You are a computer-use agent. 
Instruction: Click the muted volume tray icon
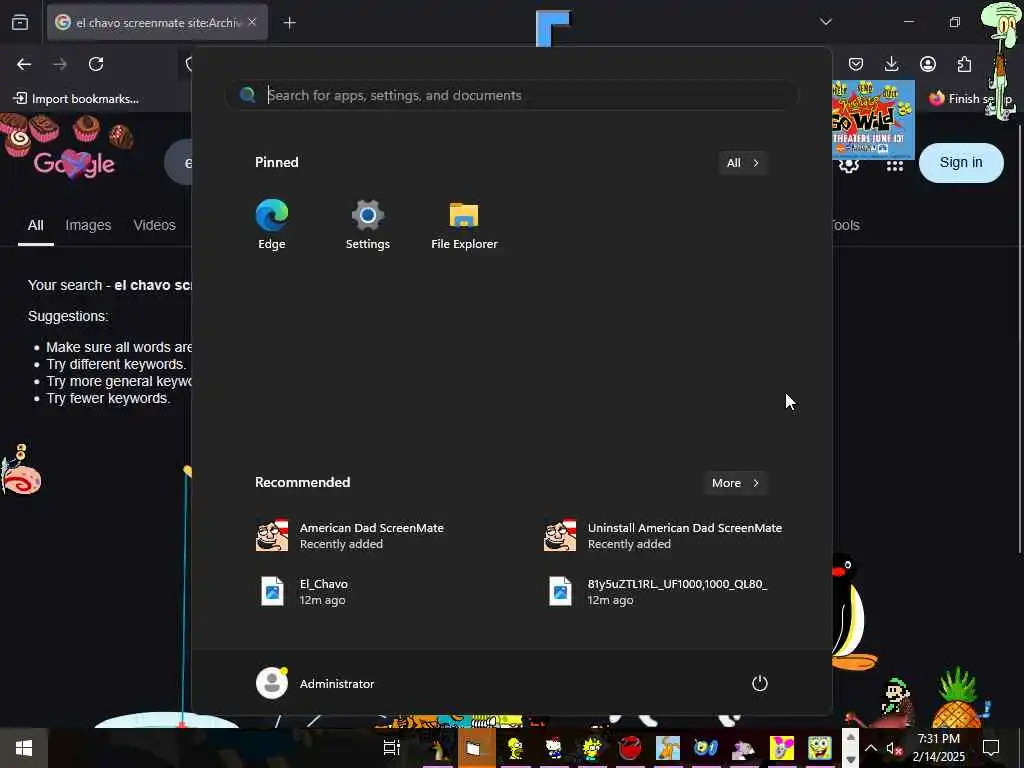pos(894,748)
